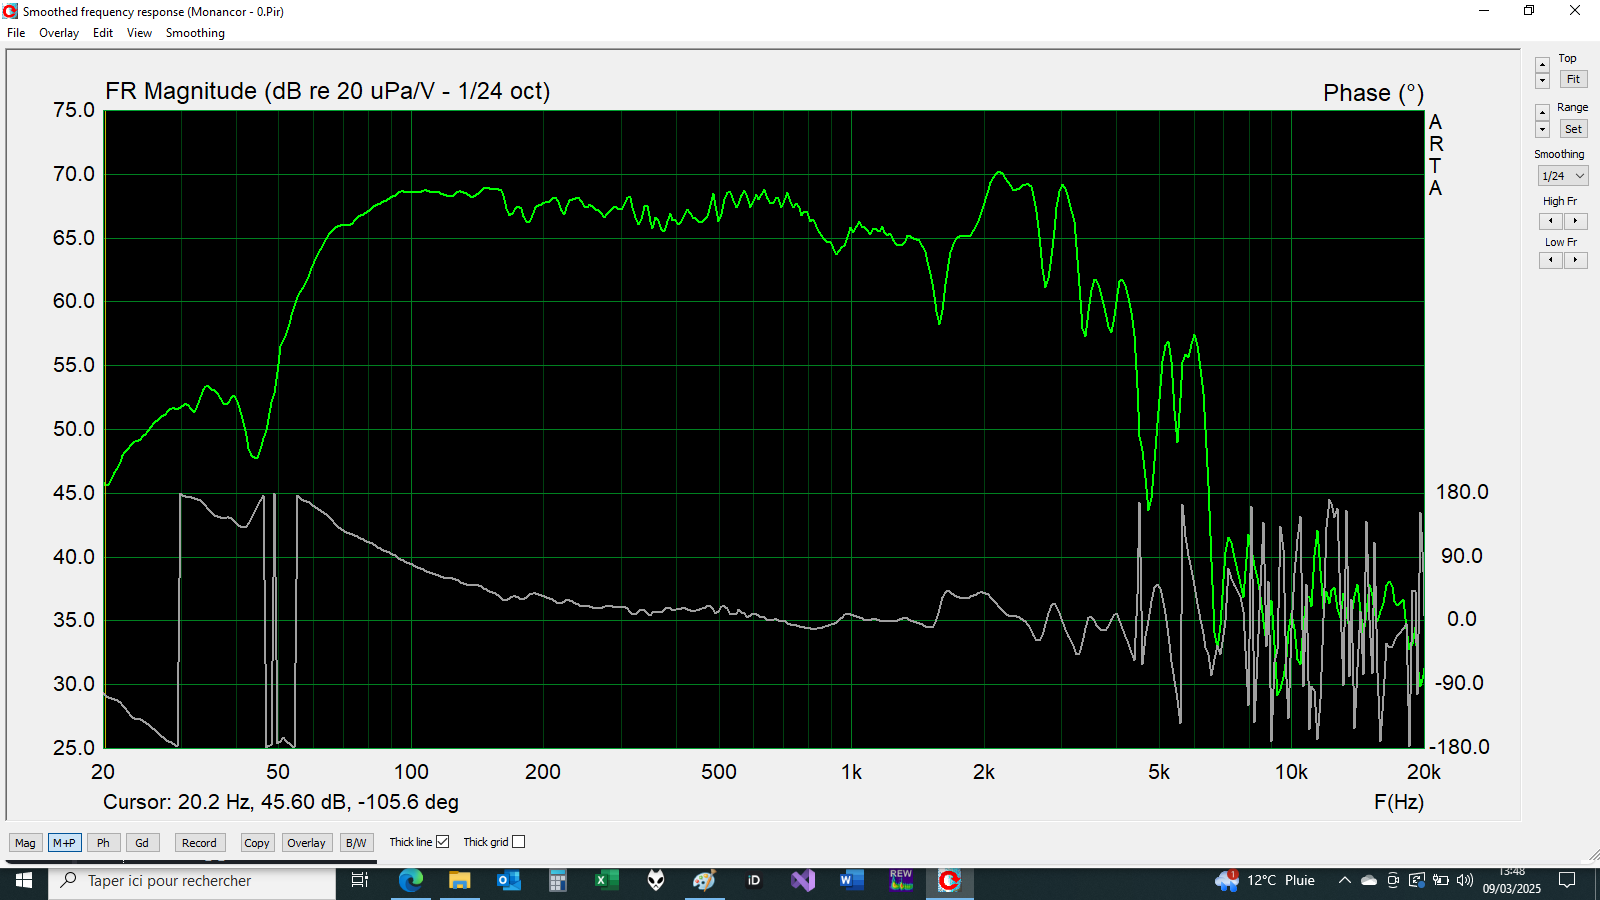Click the foobar2000 alien icon in taskbar
This screenshot has width=1600, height=900.
655,880
